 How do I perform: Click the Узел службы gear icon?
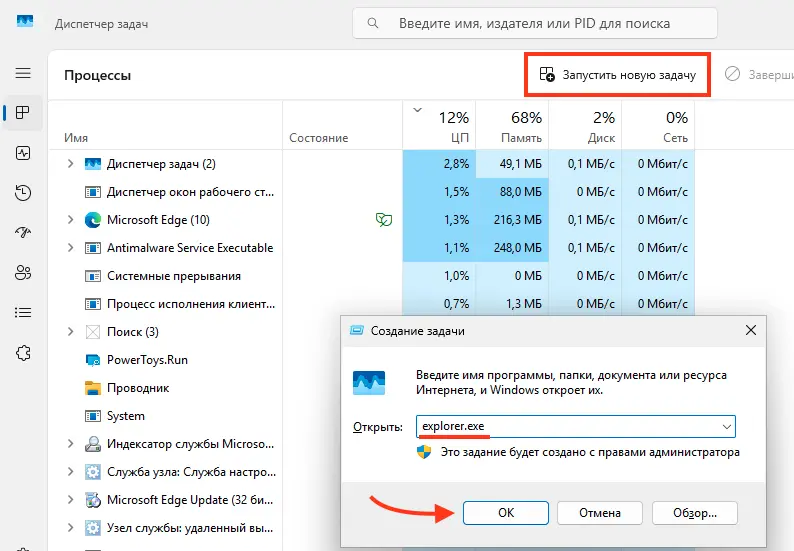(x=93, y=528)
